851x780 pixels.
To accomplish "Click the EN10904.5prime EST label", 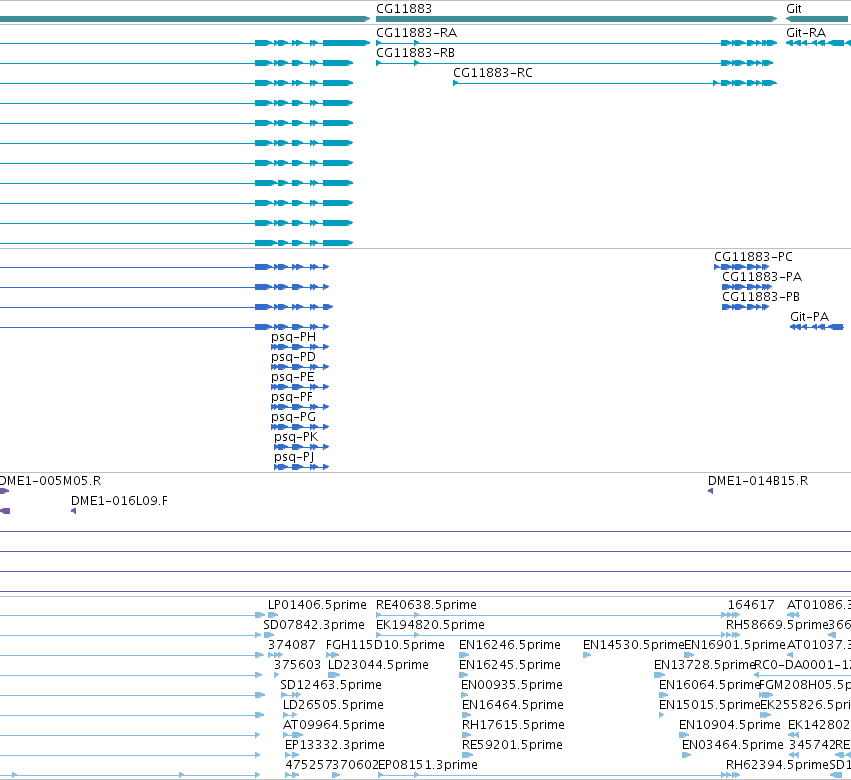I will 730,726.
